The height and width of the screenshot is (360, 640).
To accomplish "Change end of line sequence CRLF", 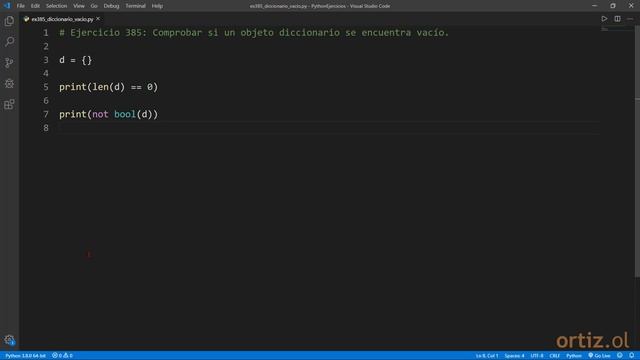I will pyautogui.click(x=554, y=356).
